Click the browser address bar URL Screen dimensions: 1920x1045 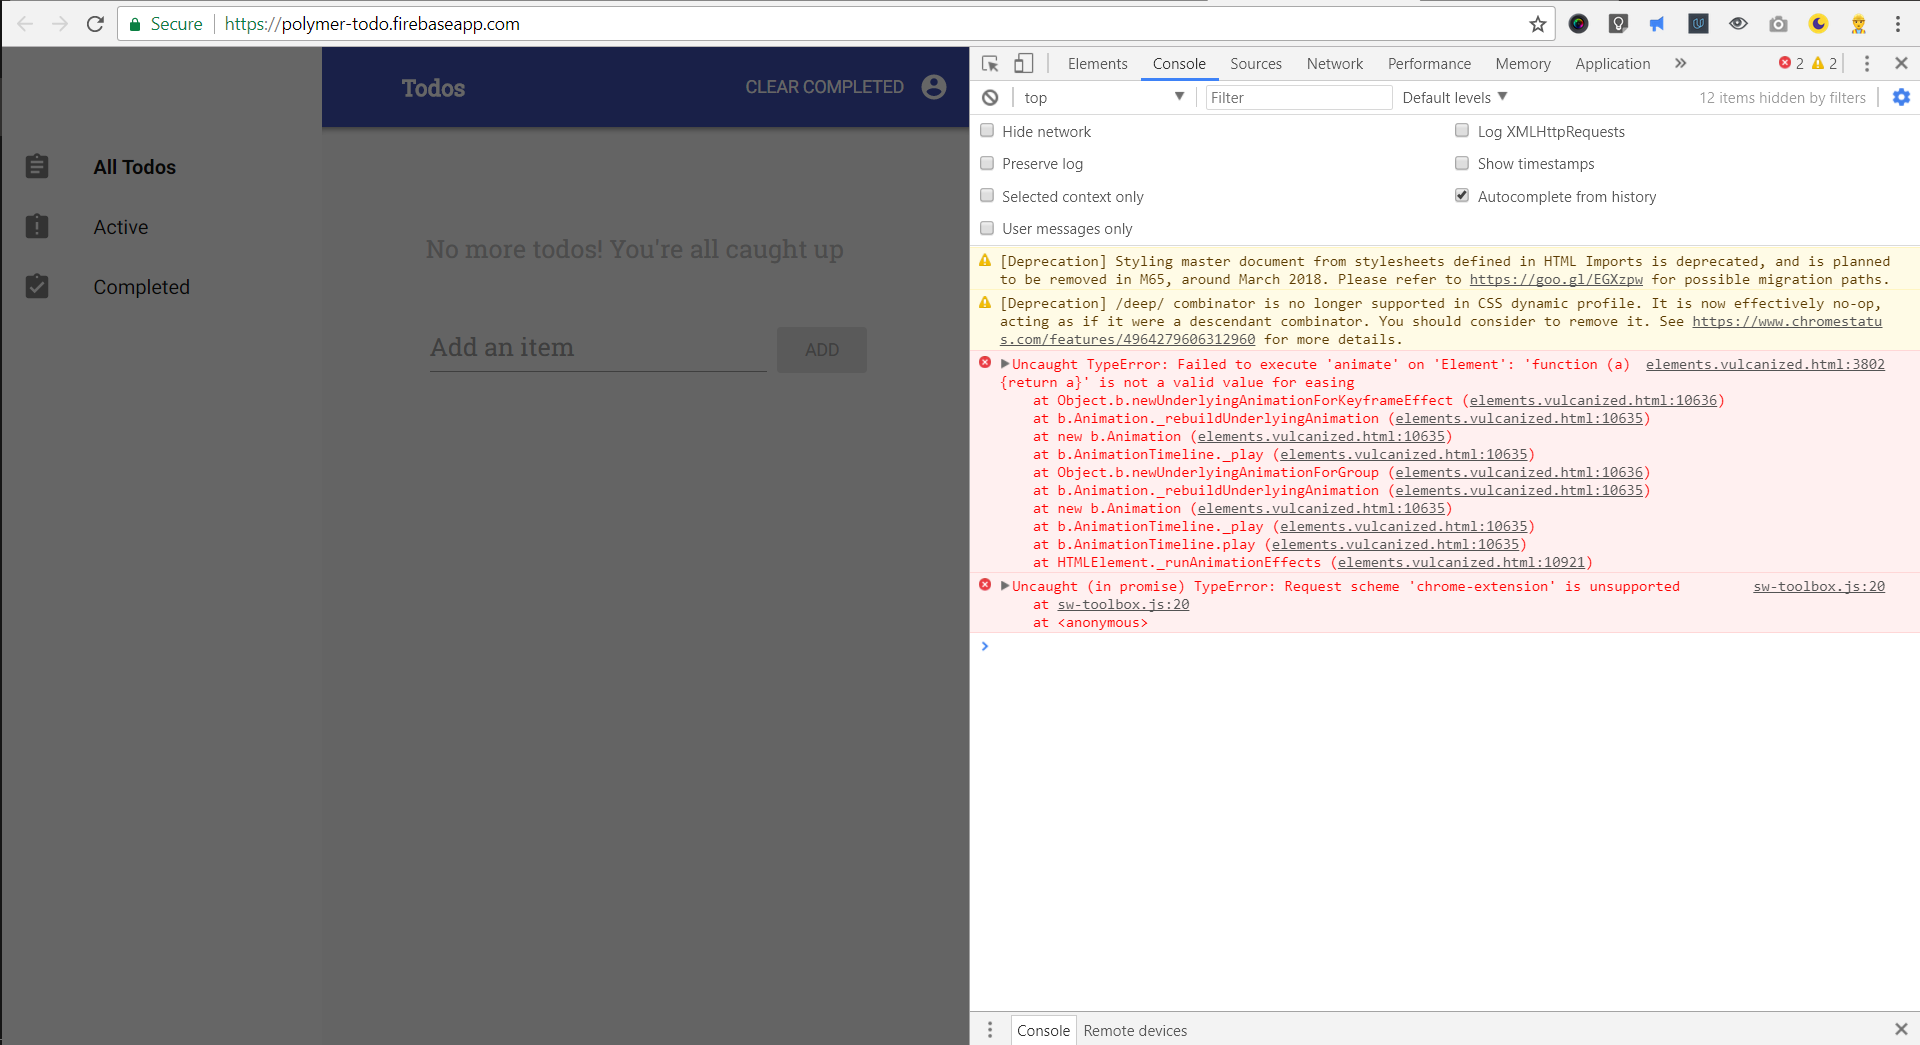click(372, 24)
